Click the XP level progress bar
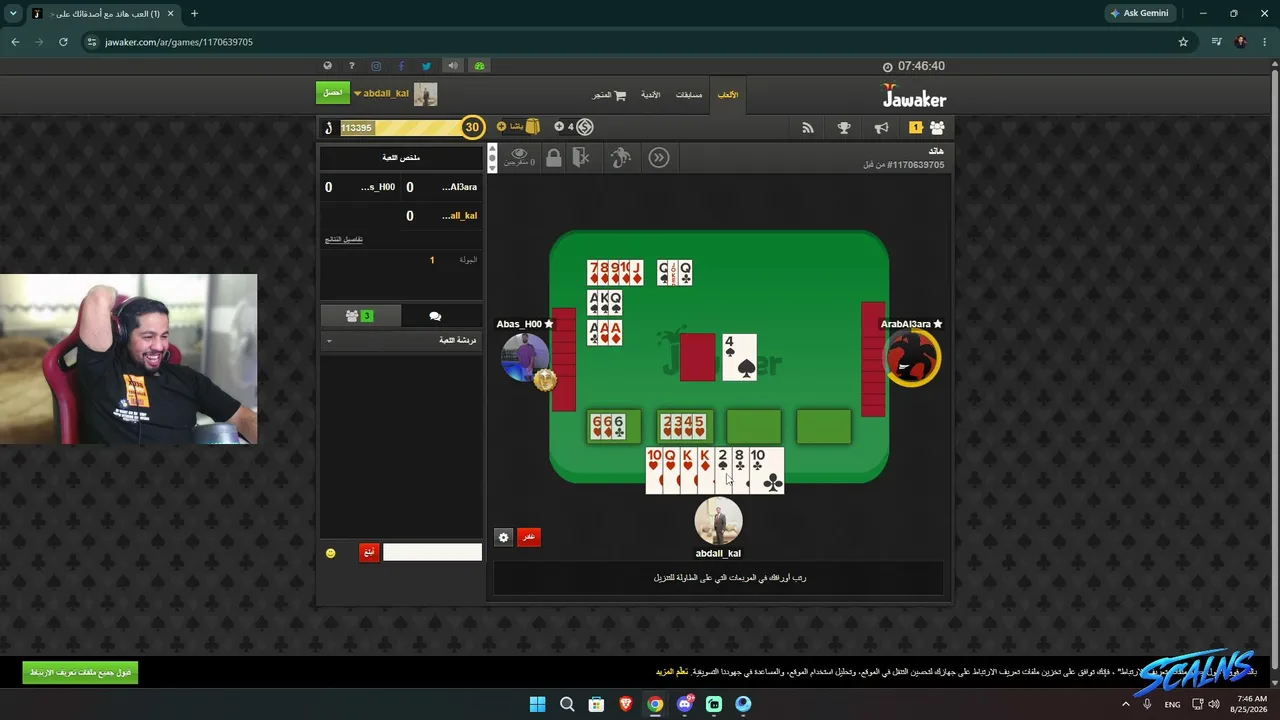 [x=400, y=128]
